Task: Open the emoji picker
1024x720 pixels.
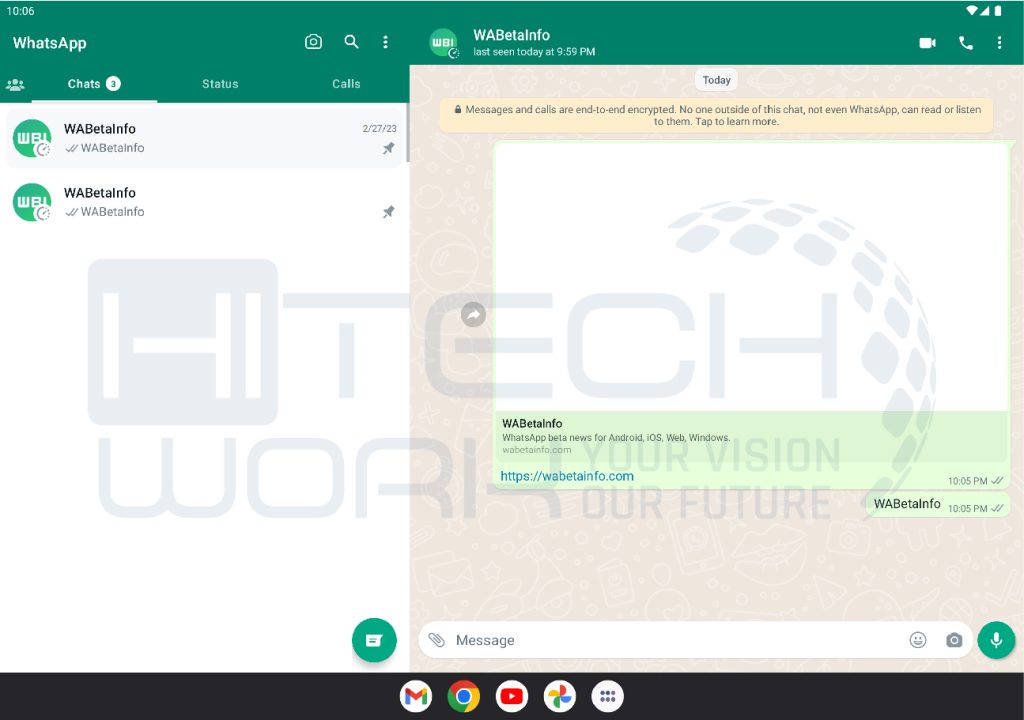Action: coord(918,640)
